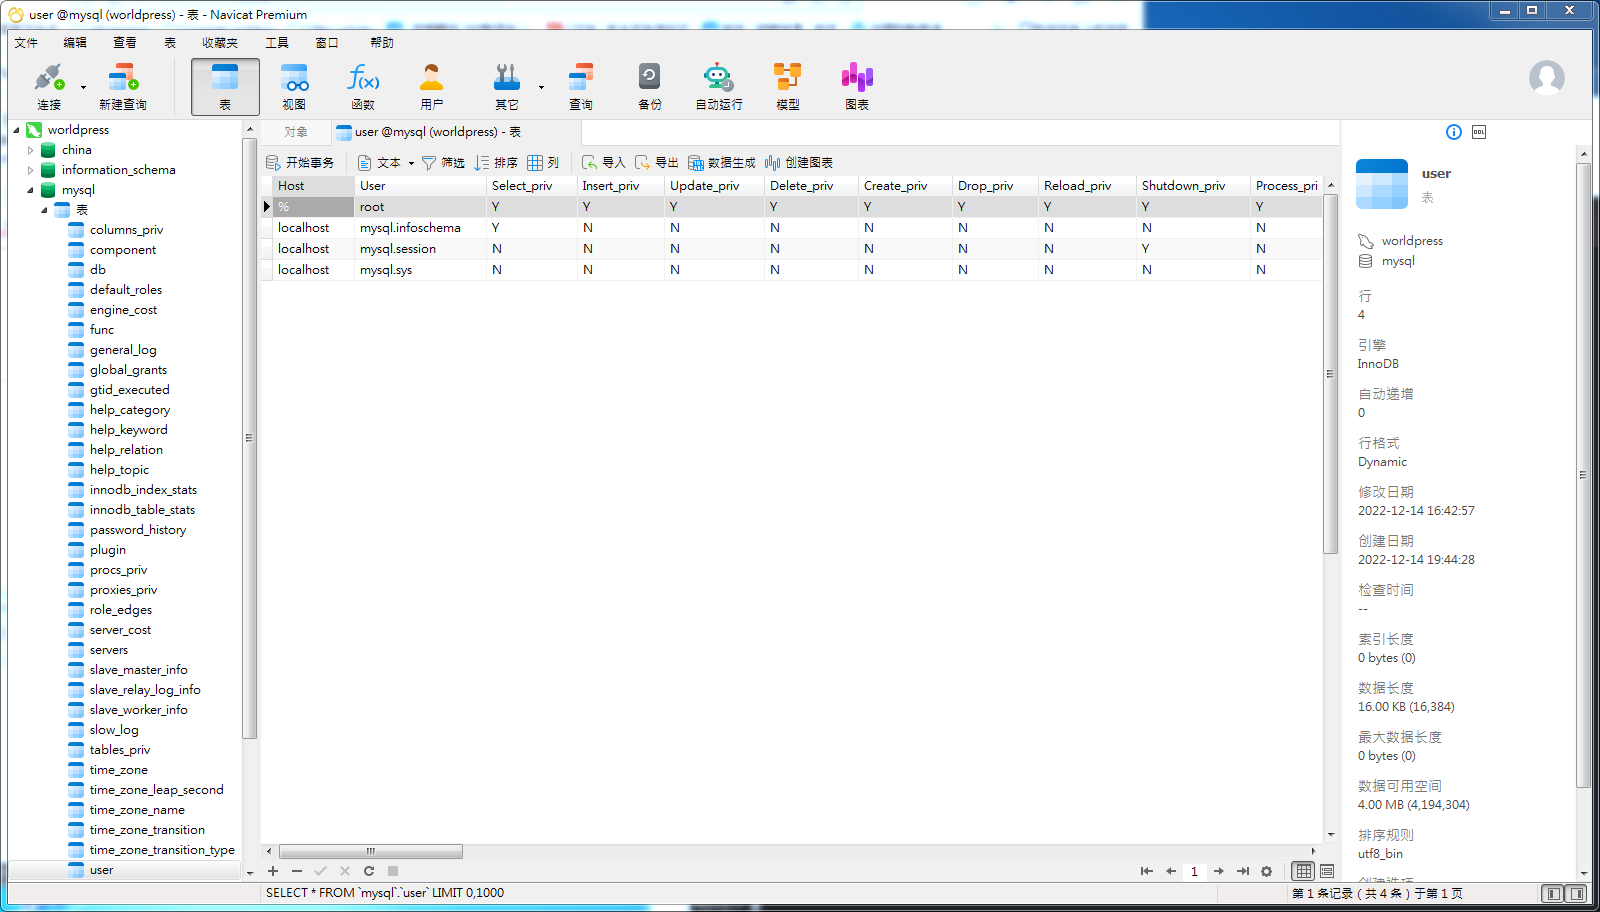Screen dimensions: 1600x912
Task: Click the Sort (排序) button
Action: (x=496, y=163)
